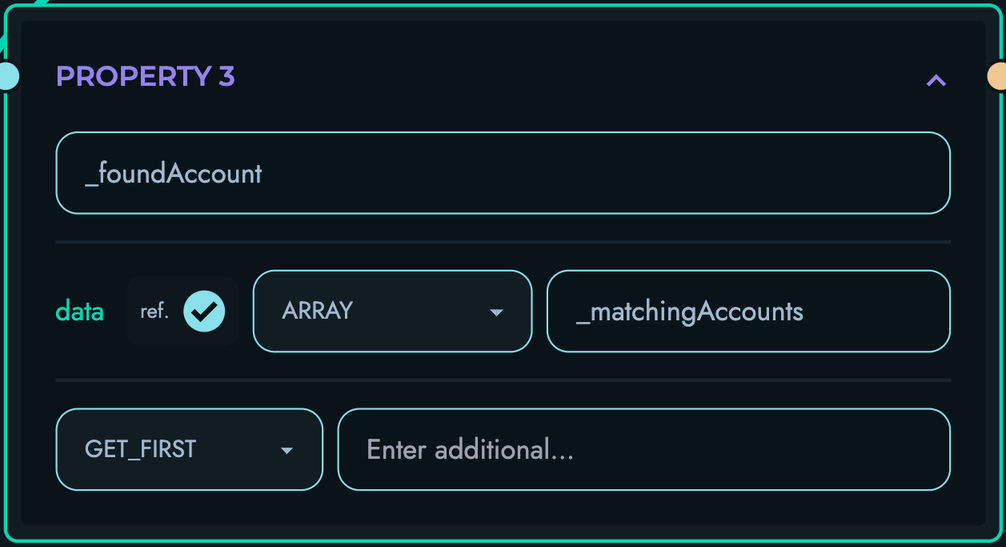
Task: Click the ARRAY dropdown arrow icon
Action: pyautogui.click(x=496, y=312)
